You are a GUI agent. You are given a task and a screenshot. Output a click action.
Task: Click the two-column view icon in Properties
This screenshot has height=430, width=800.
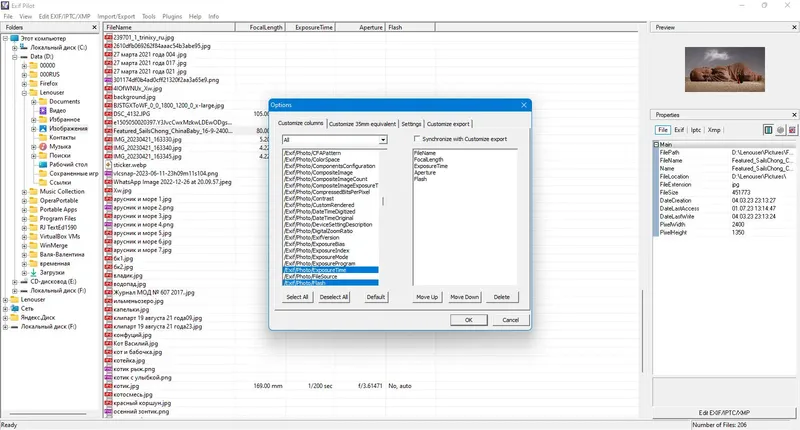click(768, 130)
